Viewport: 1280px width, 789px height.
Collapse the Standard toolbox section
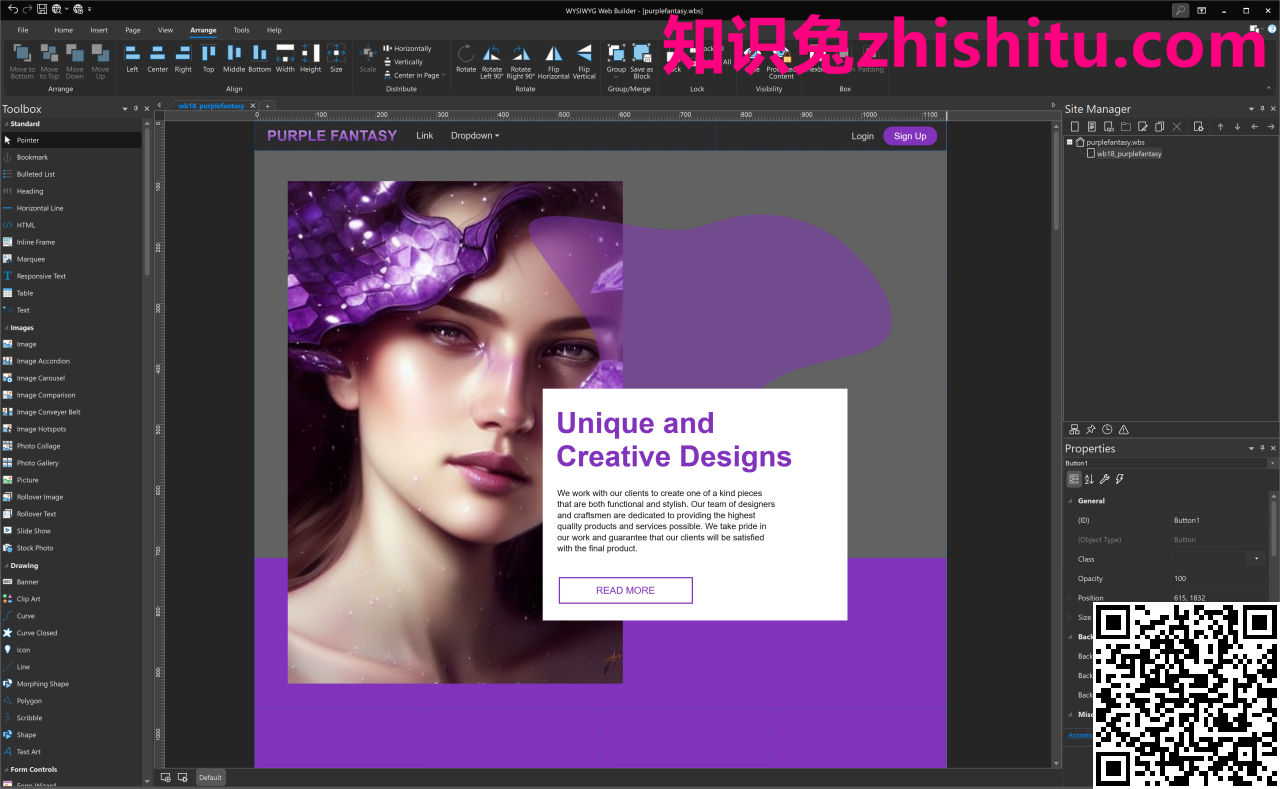[5, 124]
